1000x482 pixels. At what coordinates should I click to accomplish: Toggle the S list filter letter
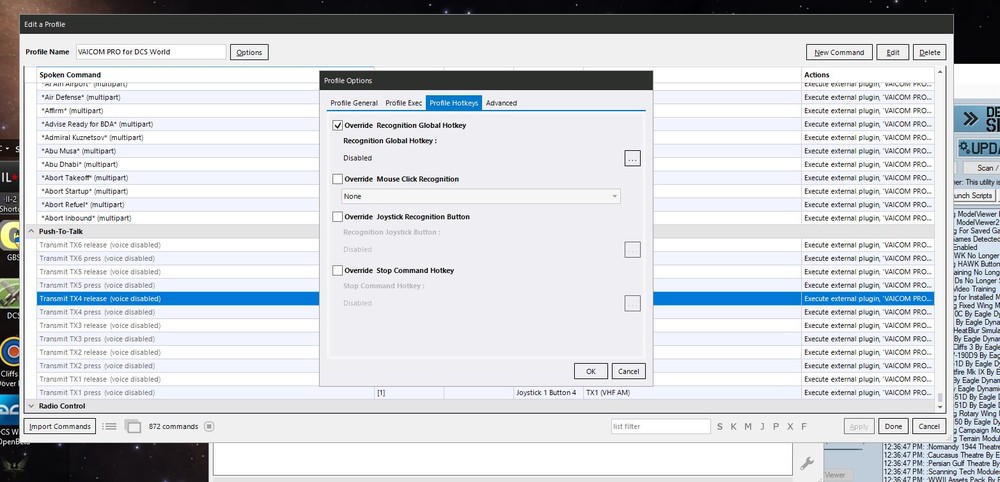coord(719,427)
